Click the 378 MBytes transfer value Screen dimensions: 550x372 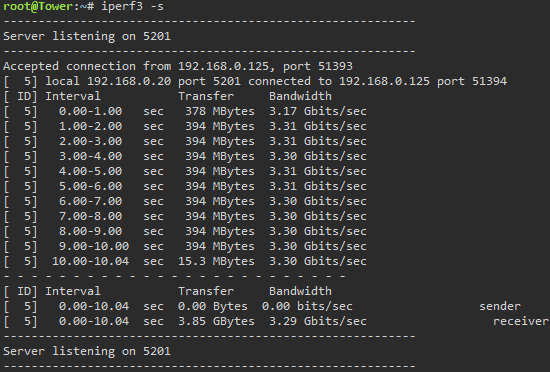tap(220, 111)
